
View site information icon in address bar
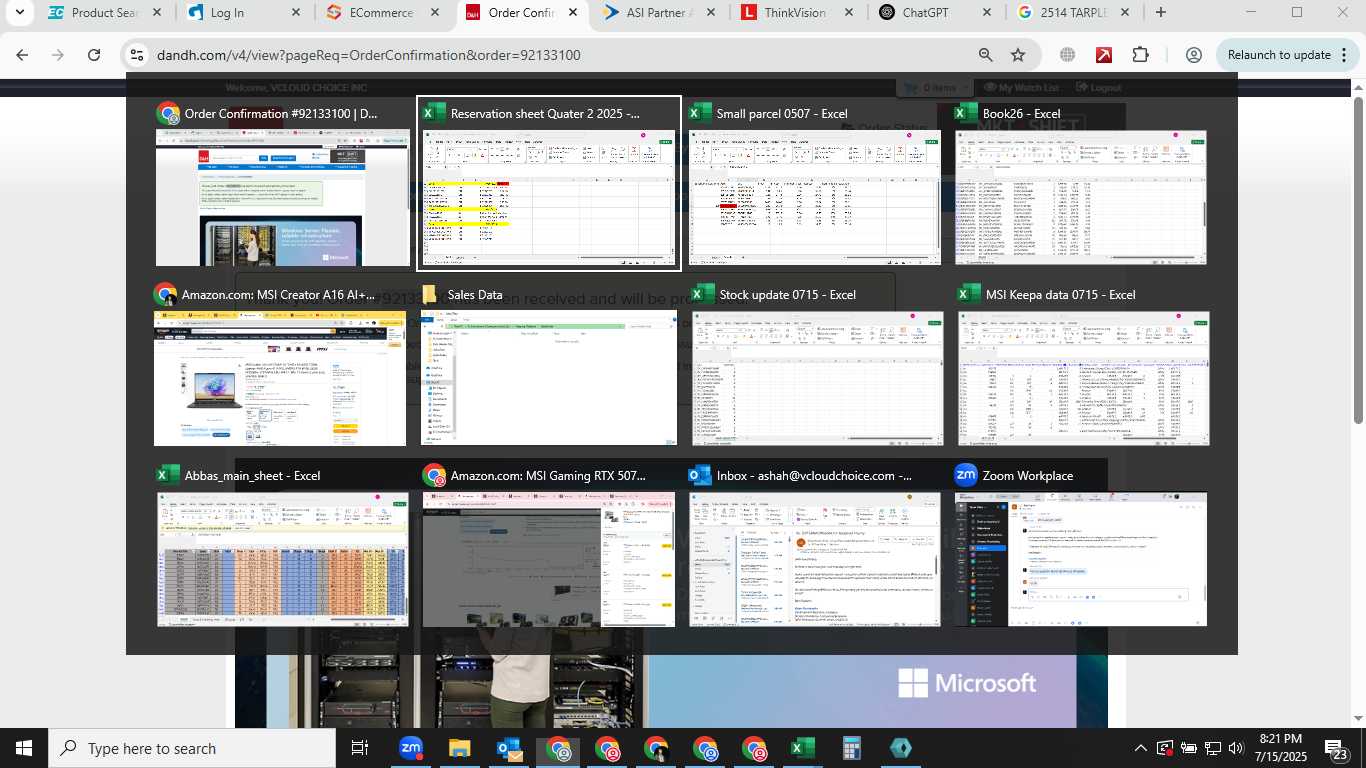tap(138, 55)
